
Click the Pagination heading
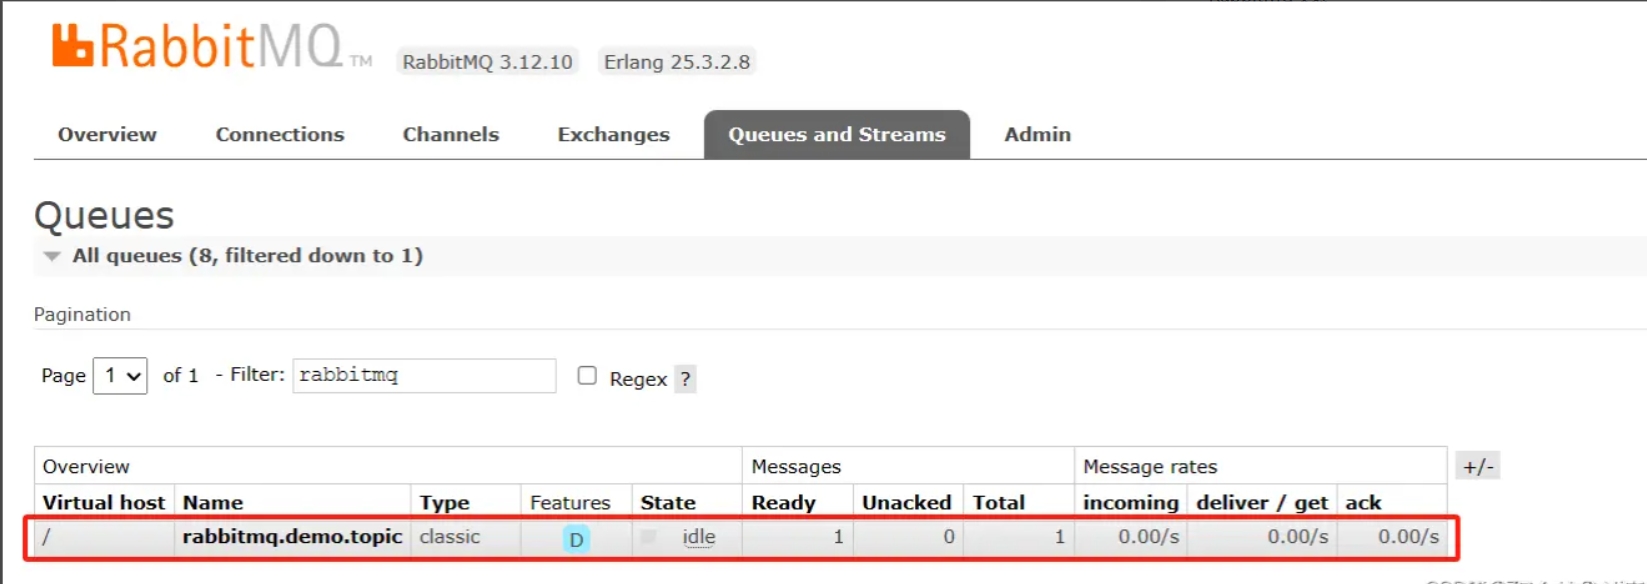[x=82, y=314]
